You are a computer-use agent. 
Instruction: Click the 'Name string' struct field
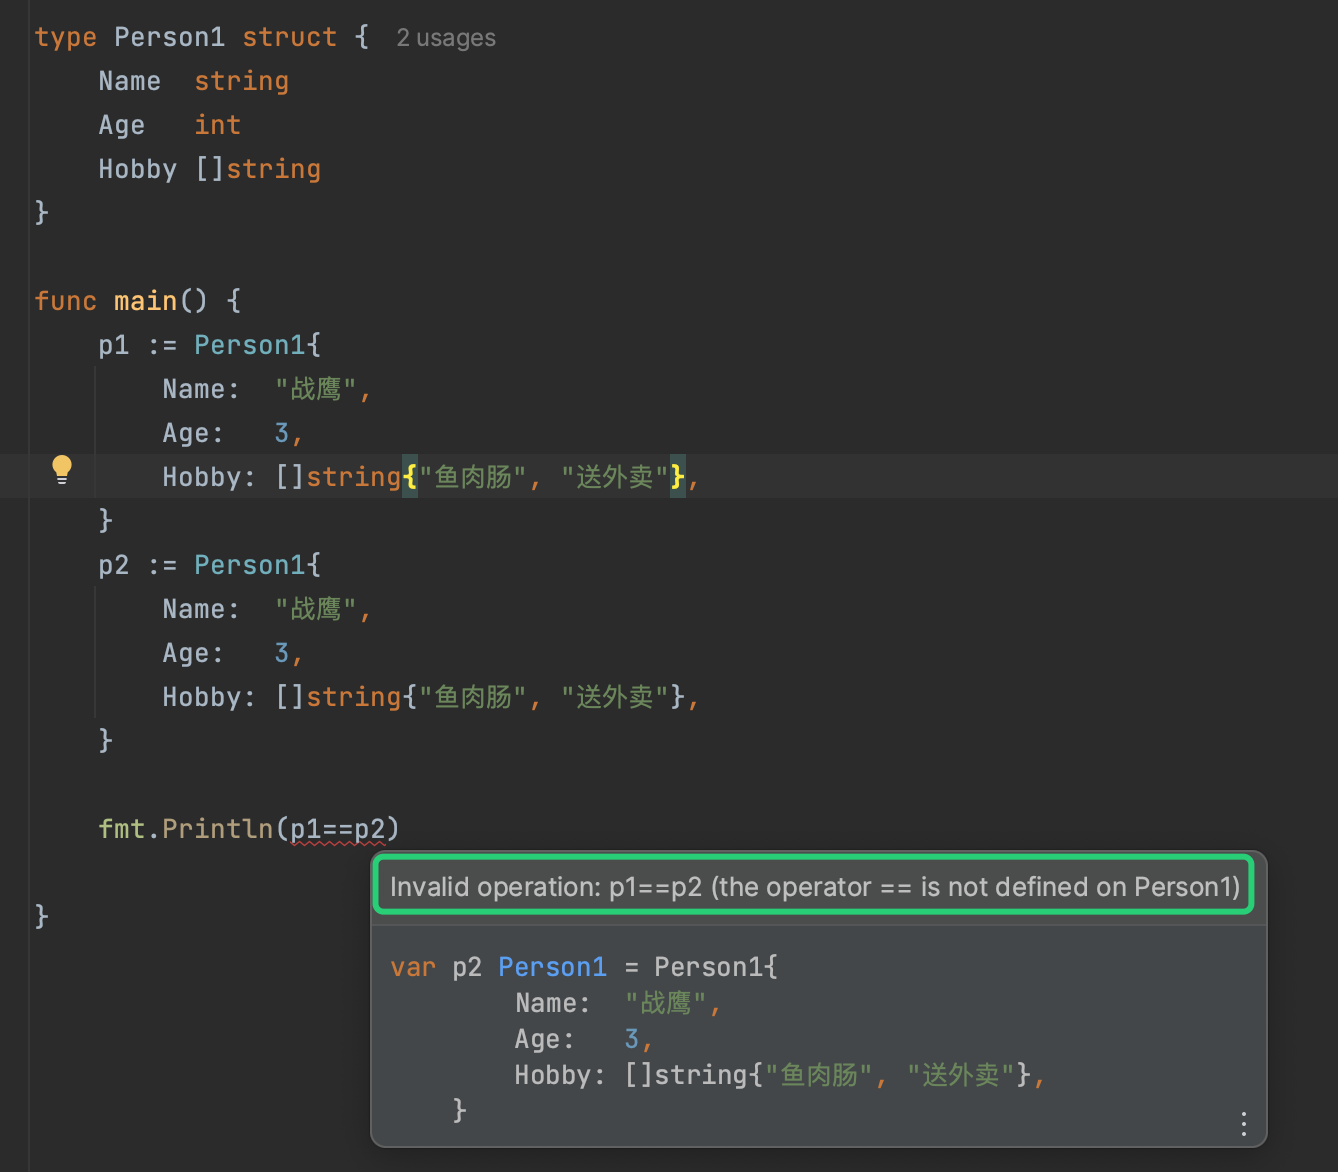193,81
